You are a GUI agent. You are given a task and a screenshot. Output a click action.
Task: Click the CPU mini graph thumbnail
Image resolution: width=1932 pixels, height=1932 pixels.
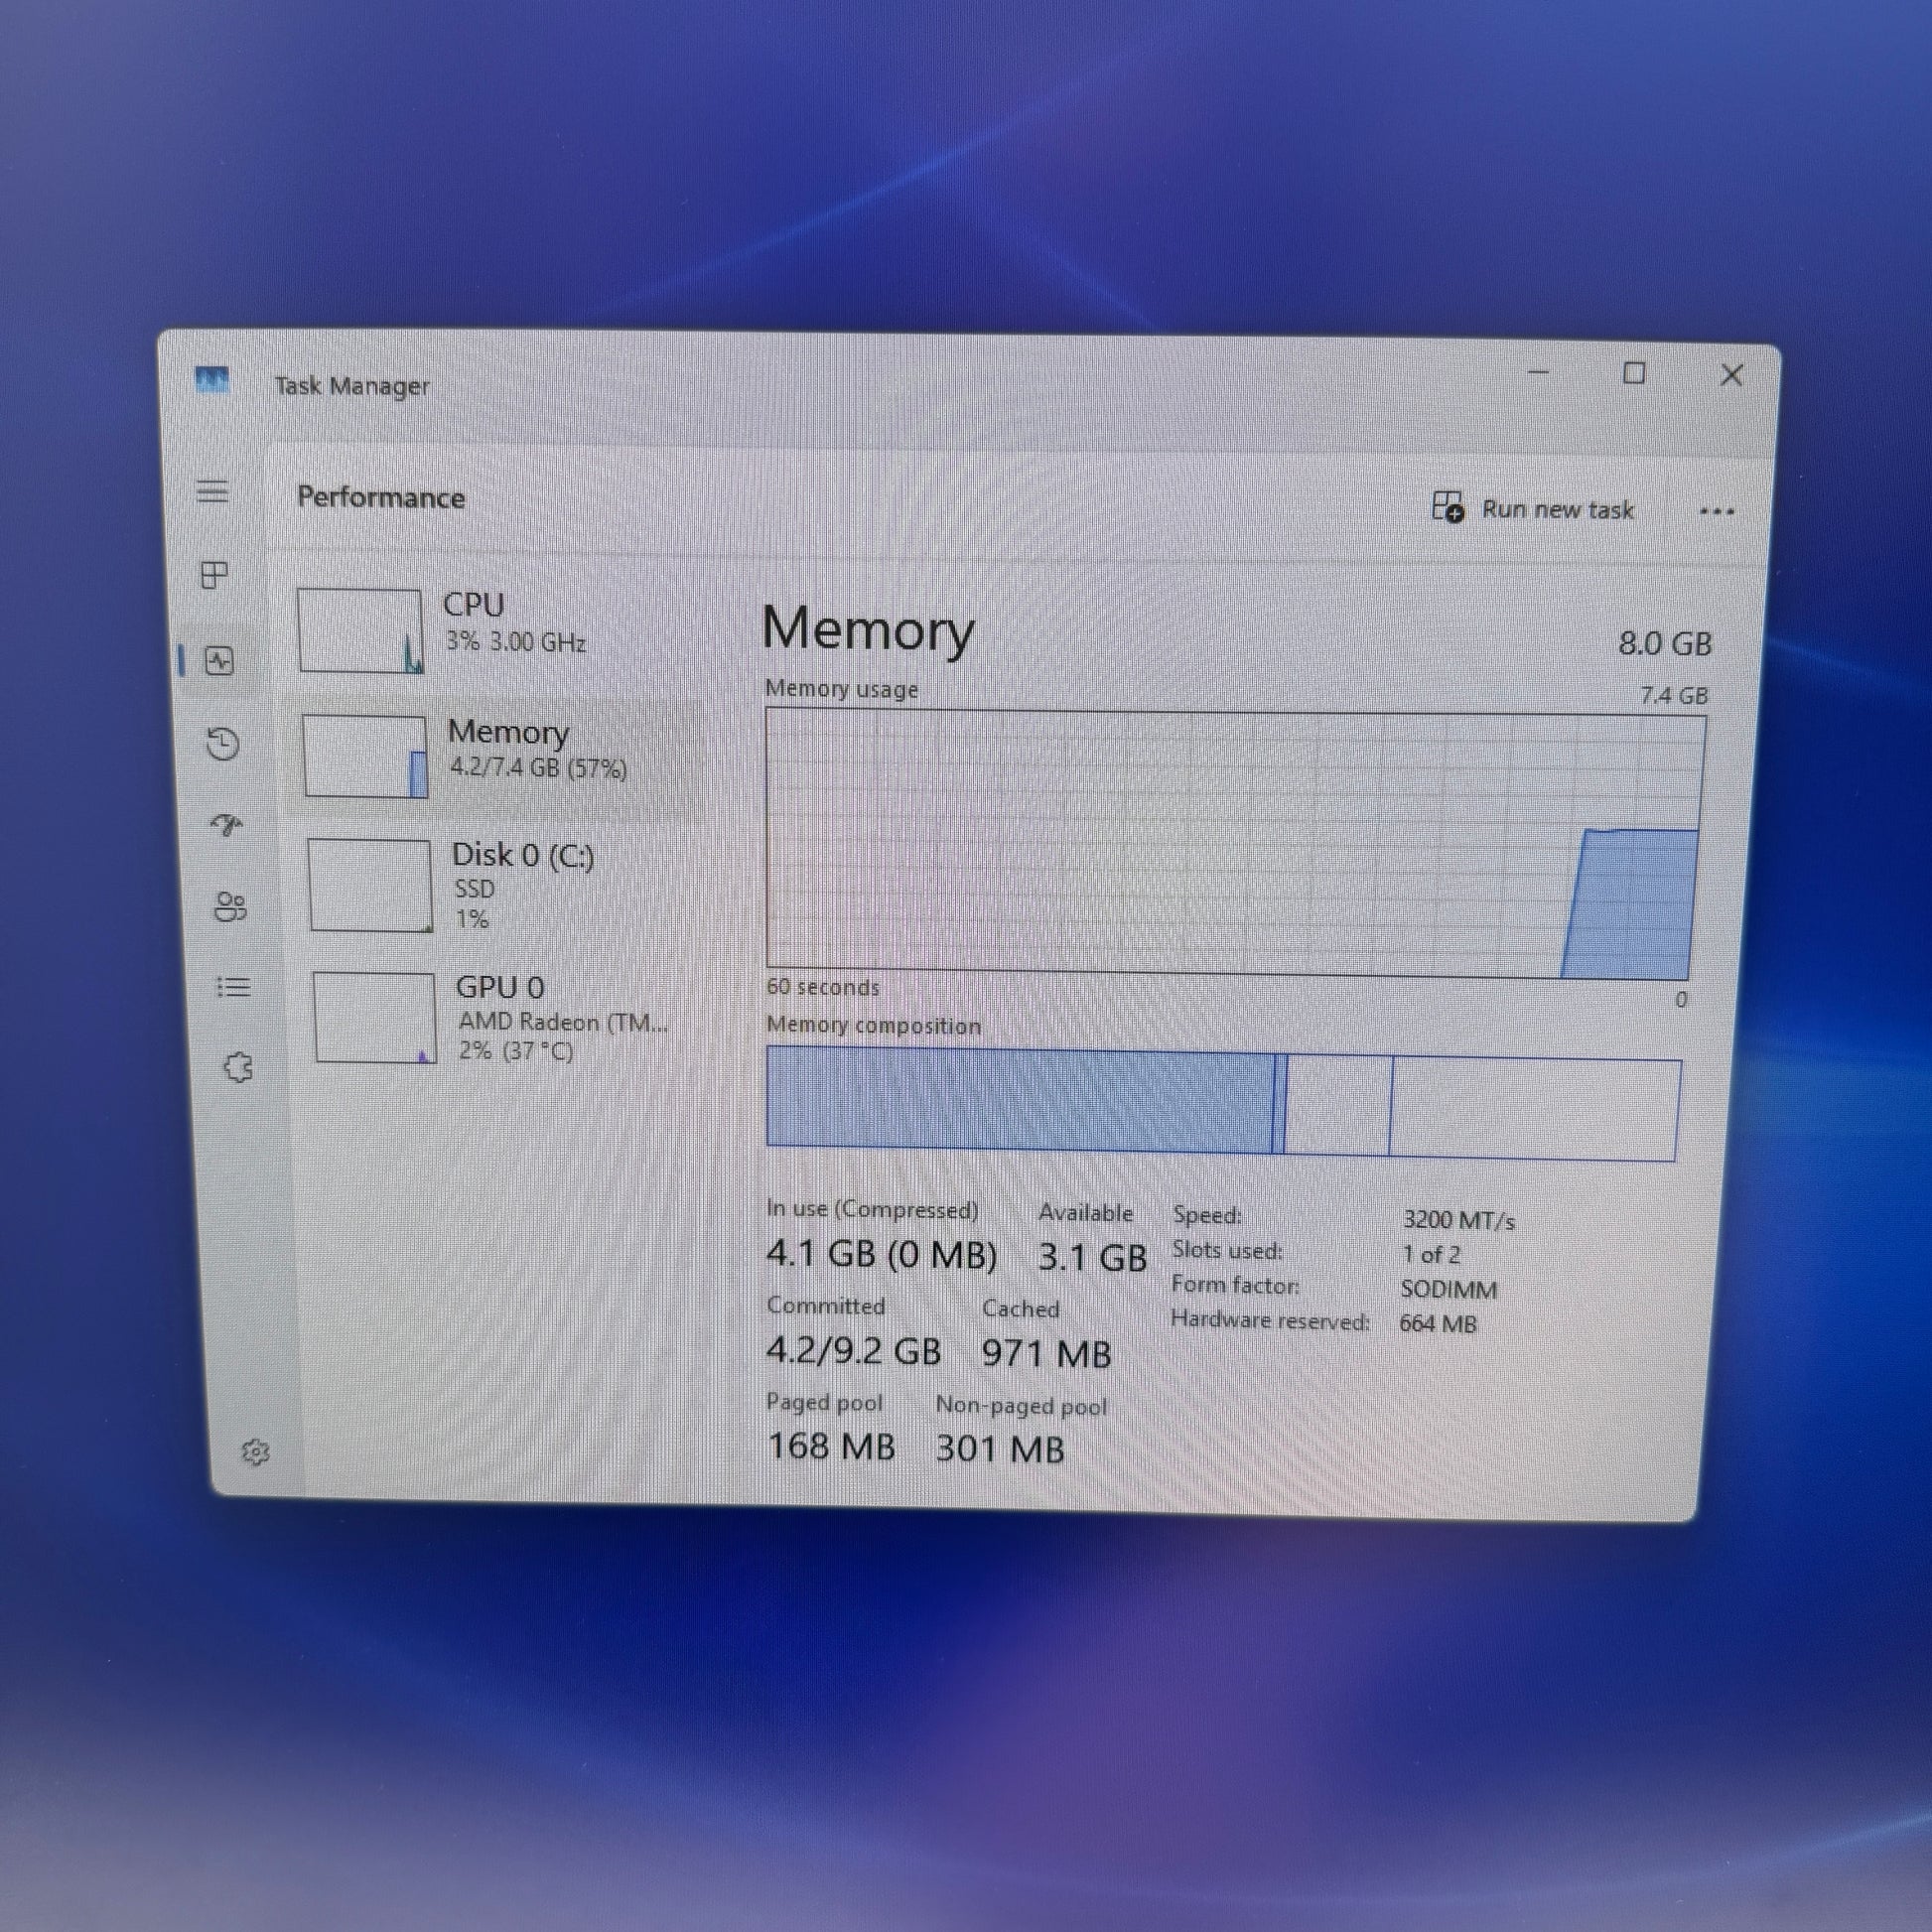click(x=360, y=631)
